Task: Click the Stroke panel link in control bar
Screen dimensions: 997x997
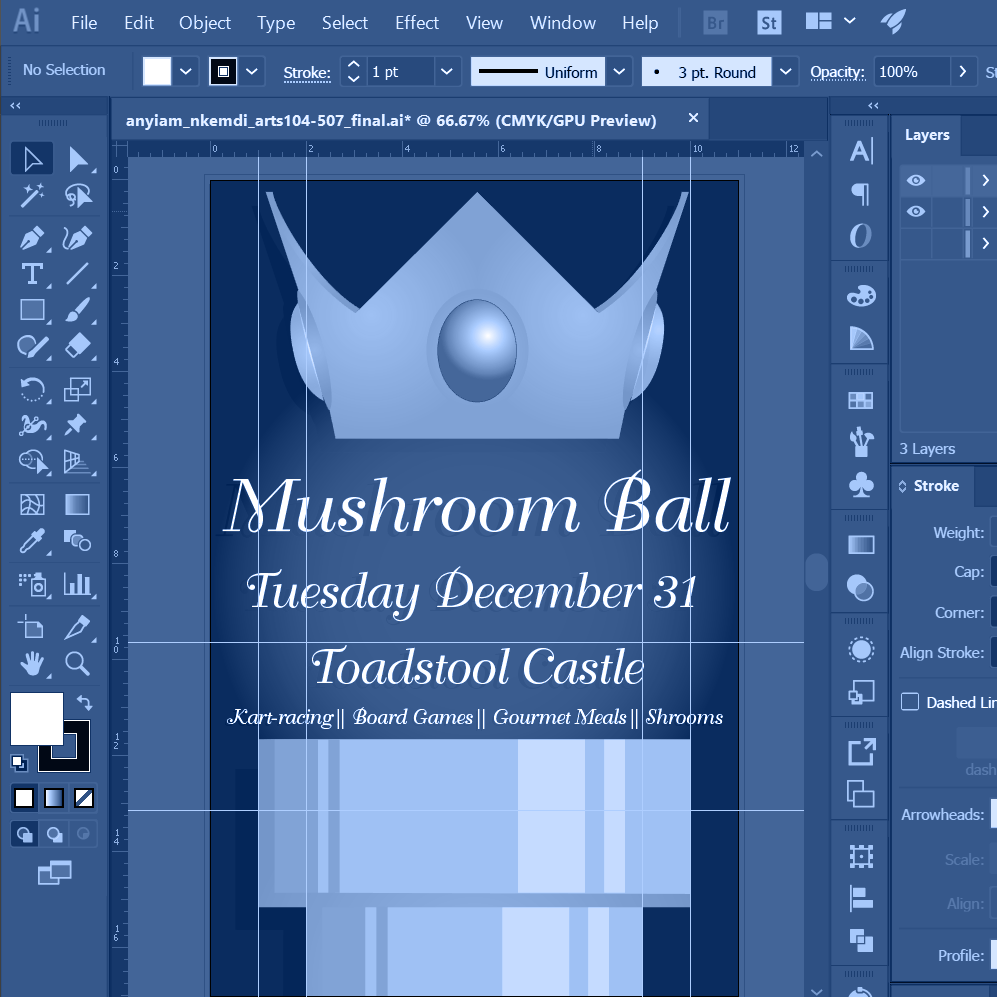Action: tap(306, 73)
